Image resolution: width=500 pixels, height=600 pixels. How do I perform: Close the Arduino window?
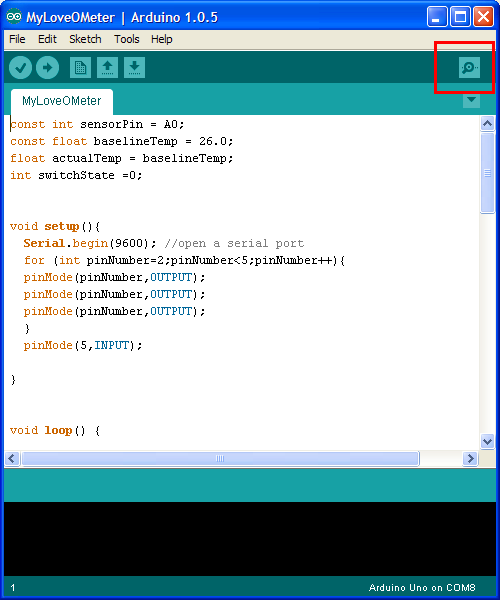point(484,17)
